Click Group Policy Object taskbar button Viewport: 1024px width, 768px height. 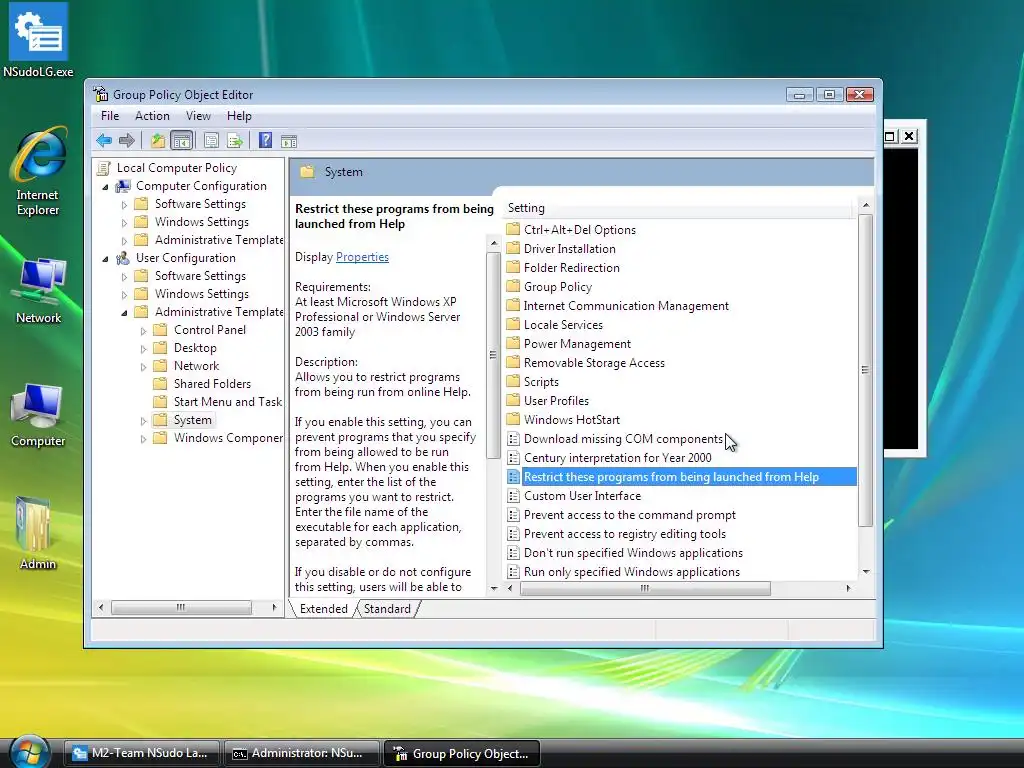[x=462, y=753]
